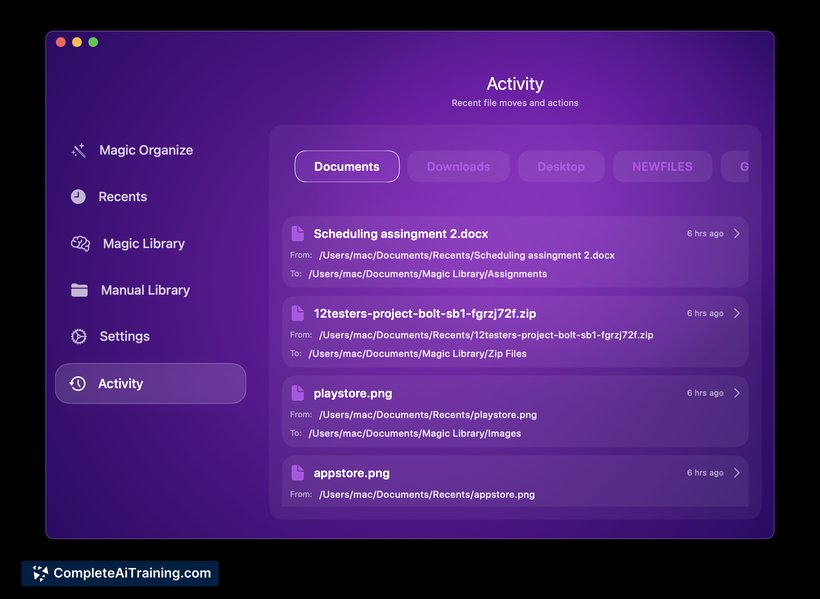Click the Recents/playstore.png source path
The width and height of the screenshot is (820, 599).
pos(428,415)
